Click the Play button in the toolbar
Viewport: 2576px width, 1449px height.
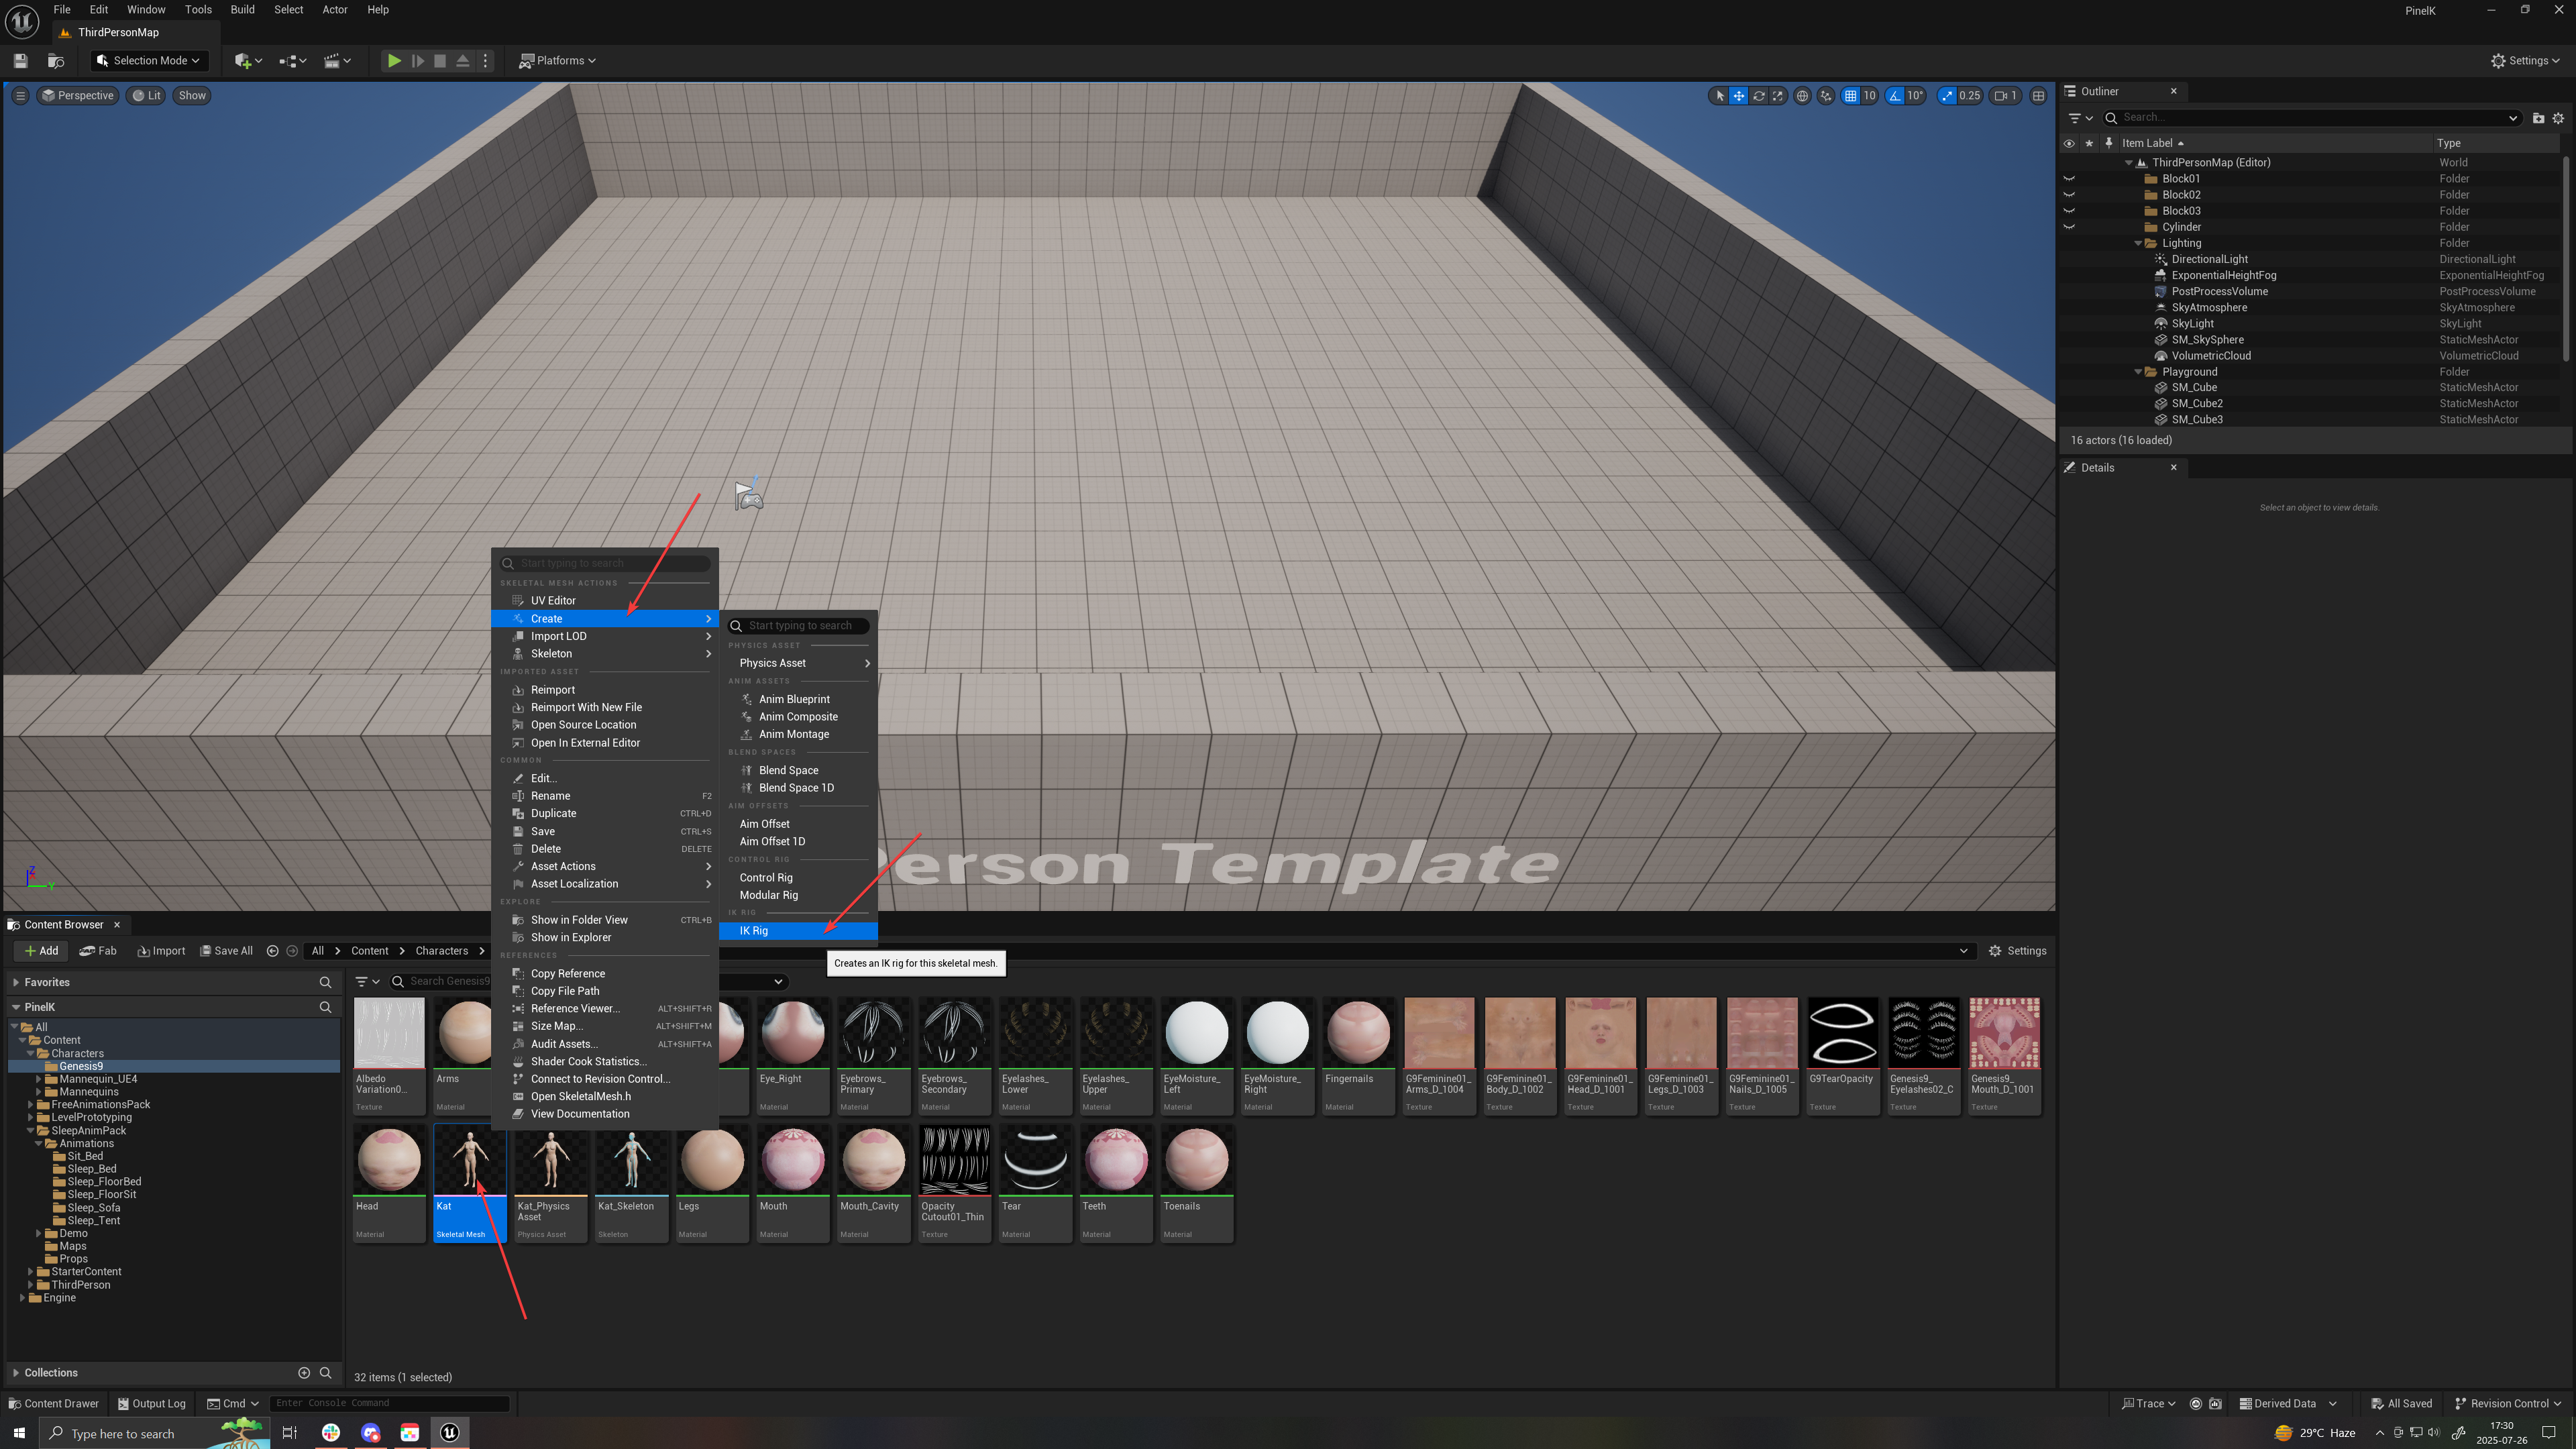click(394, 61)
